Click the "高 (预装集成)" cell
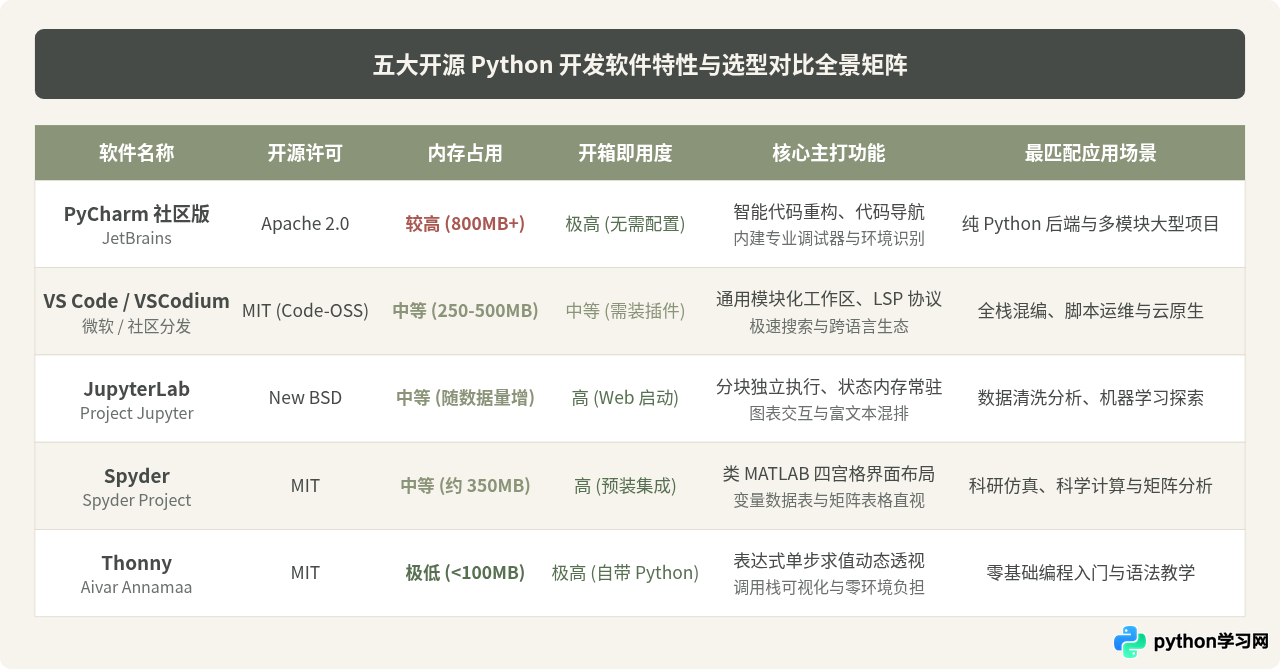The width and height of the screenshot is (1280, 670). [x=625, y=485]
